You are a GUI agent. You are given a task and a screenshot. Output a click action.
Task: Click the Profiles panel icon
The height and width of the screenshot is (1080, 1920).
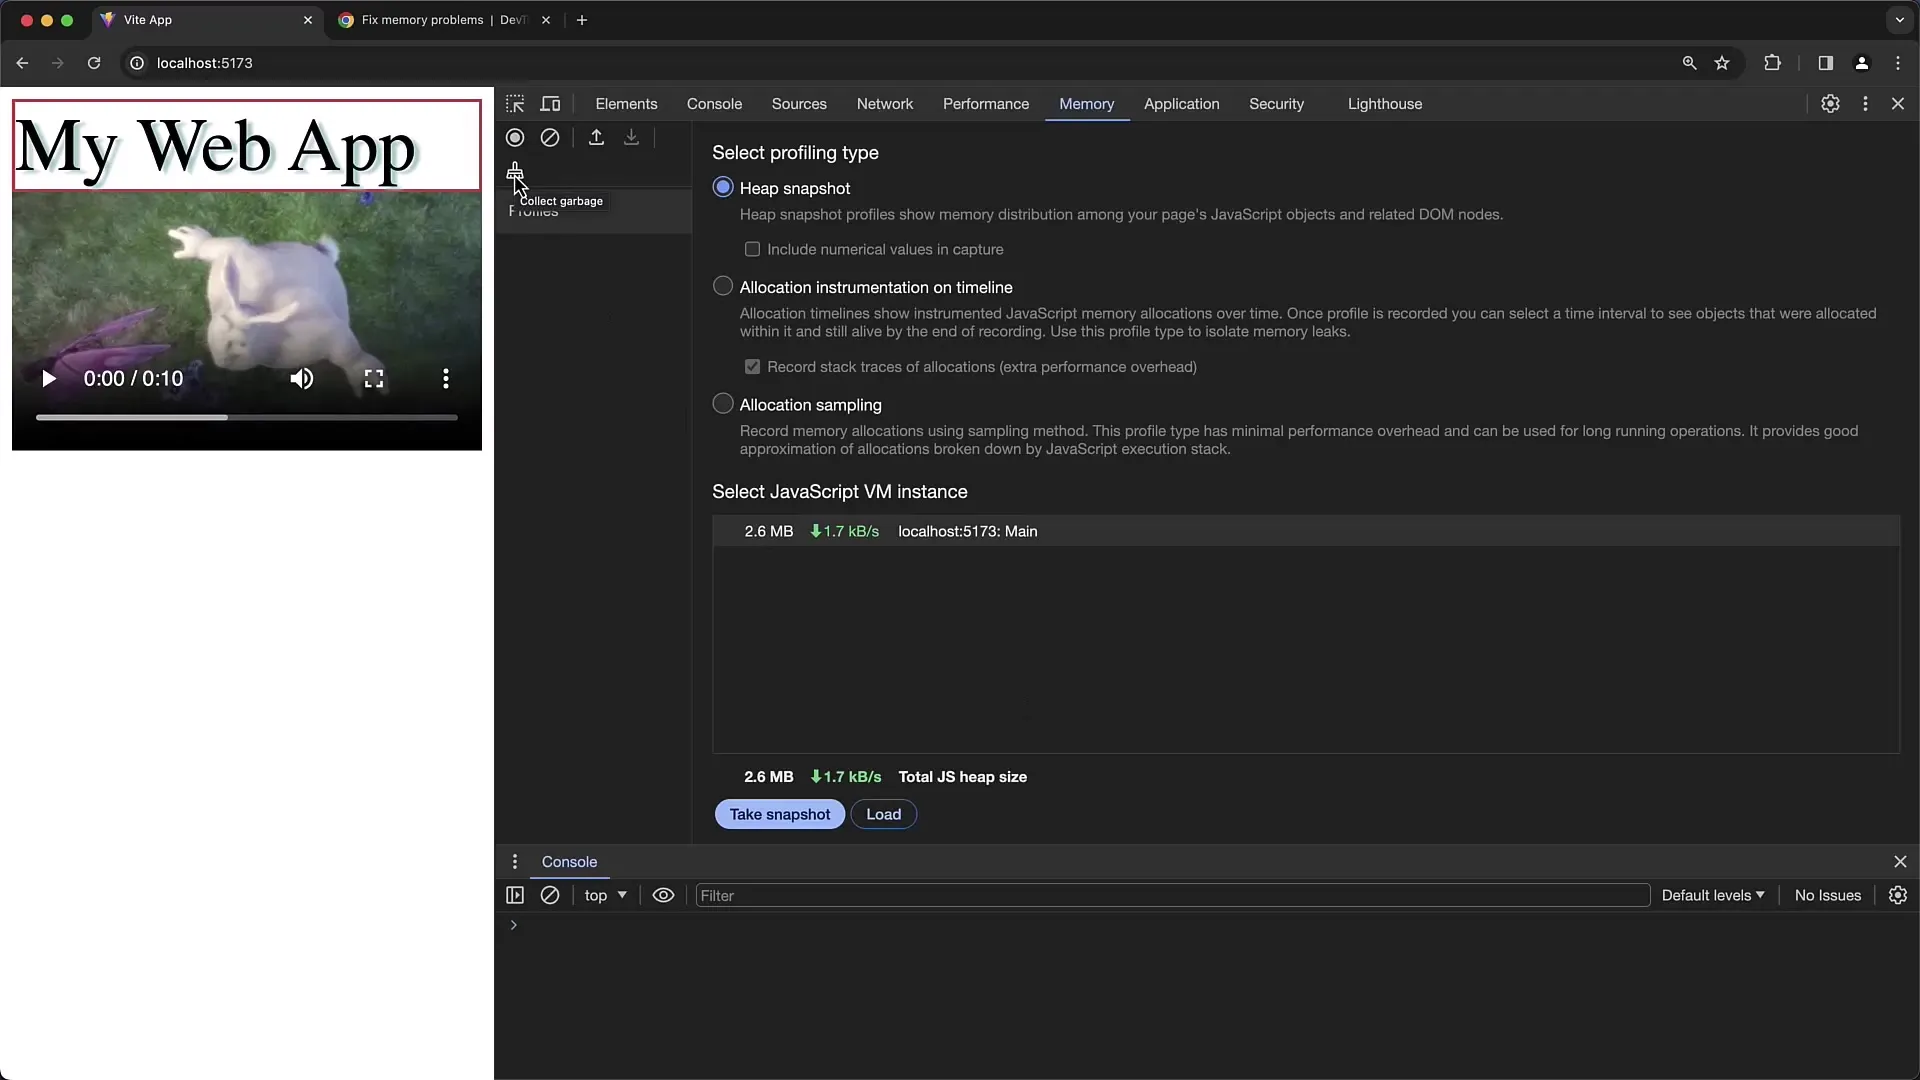click(533, 211)
